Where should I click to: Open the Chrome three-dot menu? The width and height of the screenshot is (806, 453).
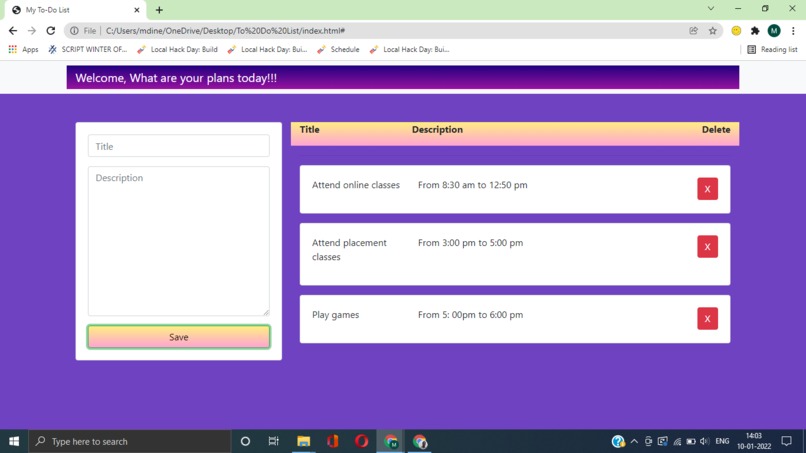pos(793,31)
